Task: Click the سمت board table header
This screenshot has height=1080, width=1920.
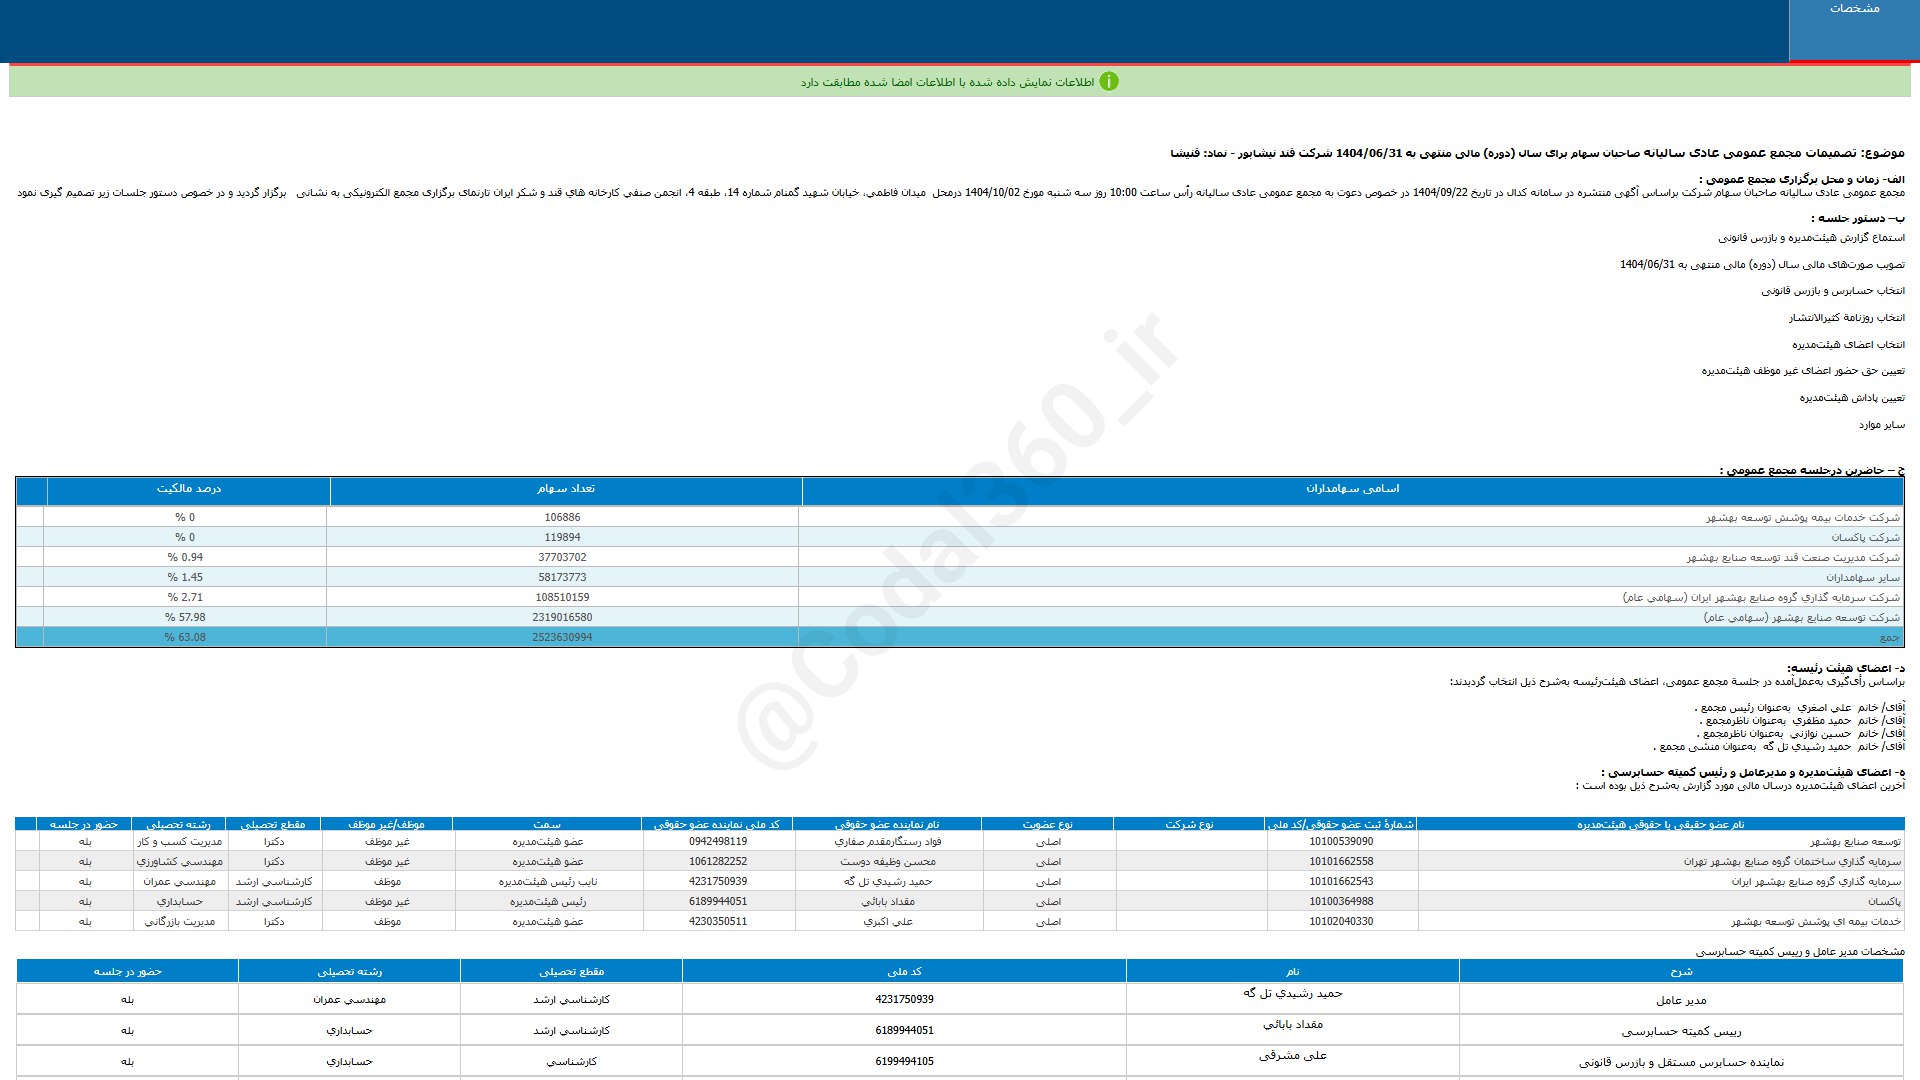Action: (x=547, y=824)
